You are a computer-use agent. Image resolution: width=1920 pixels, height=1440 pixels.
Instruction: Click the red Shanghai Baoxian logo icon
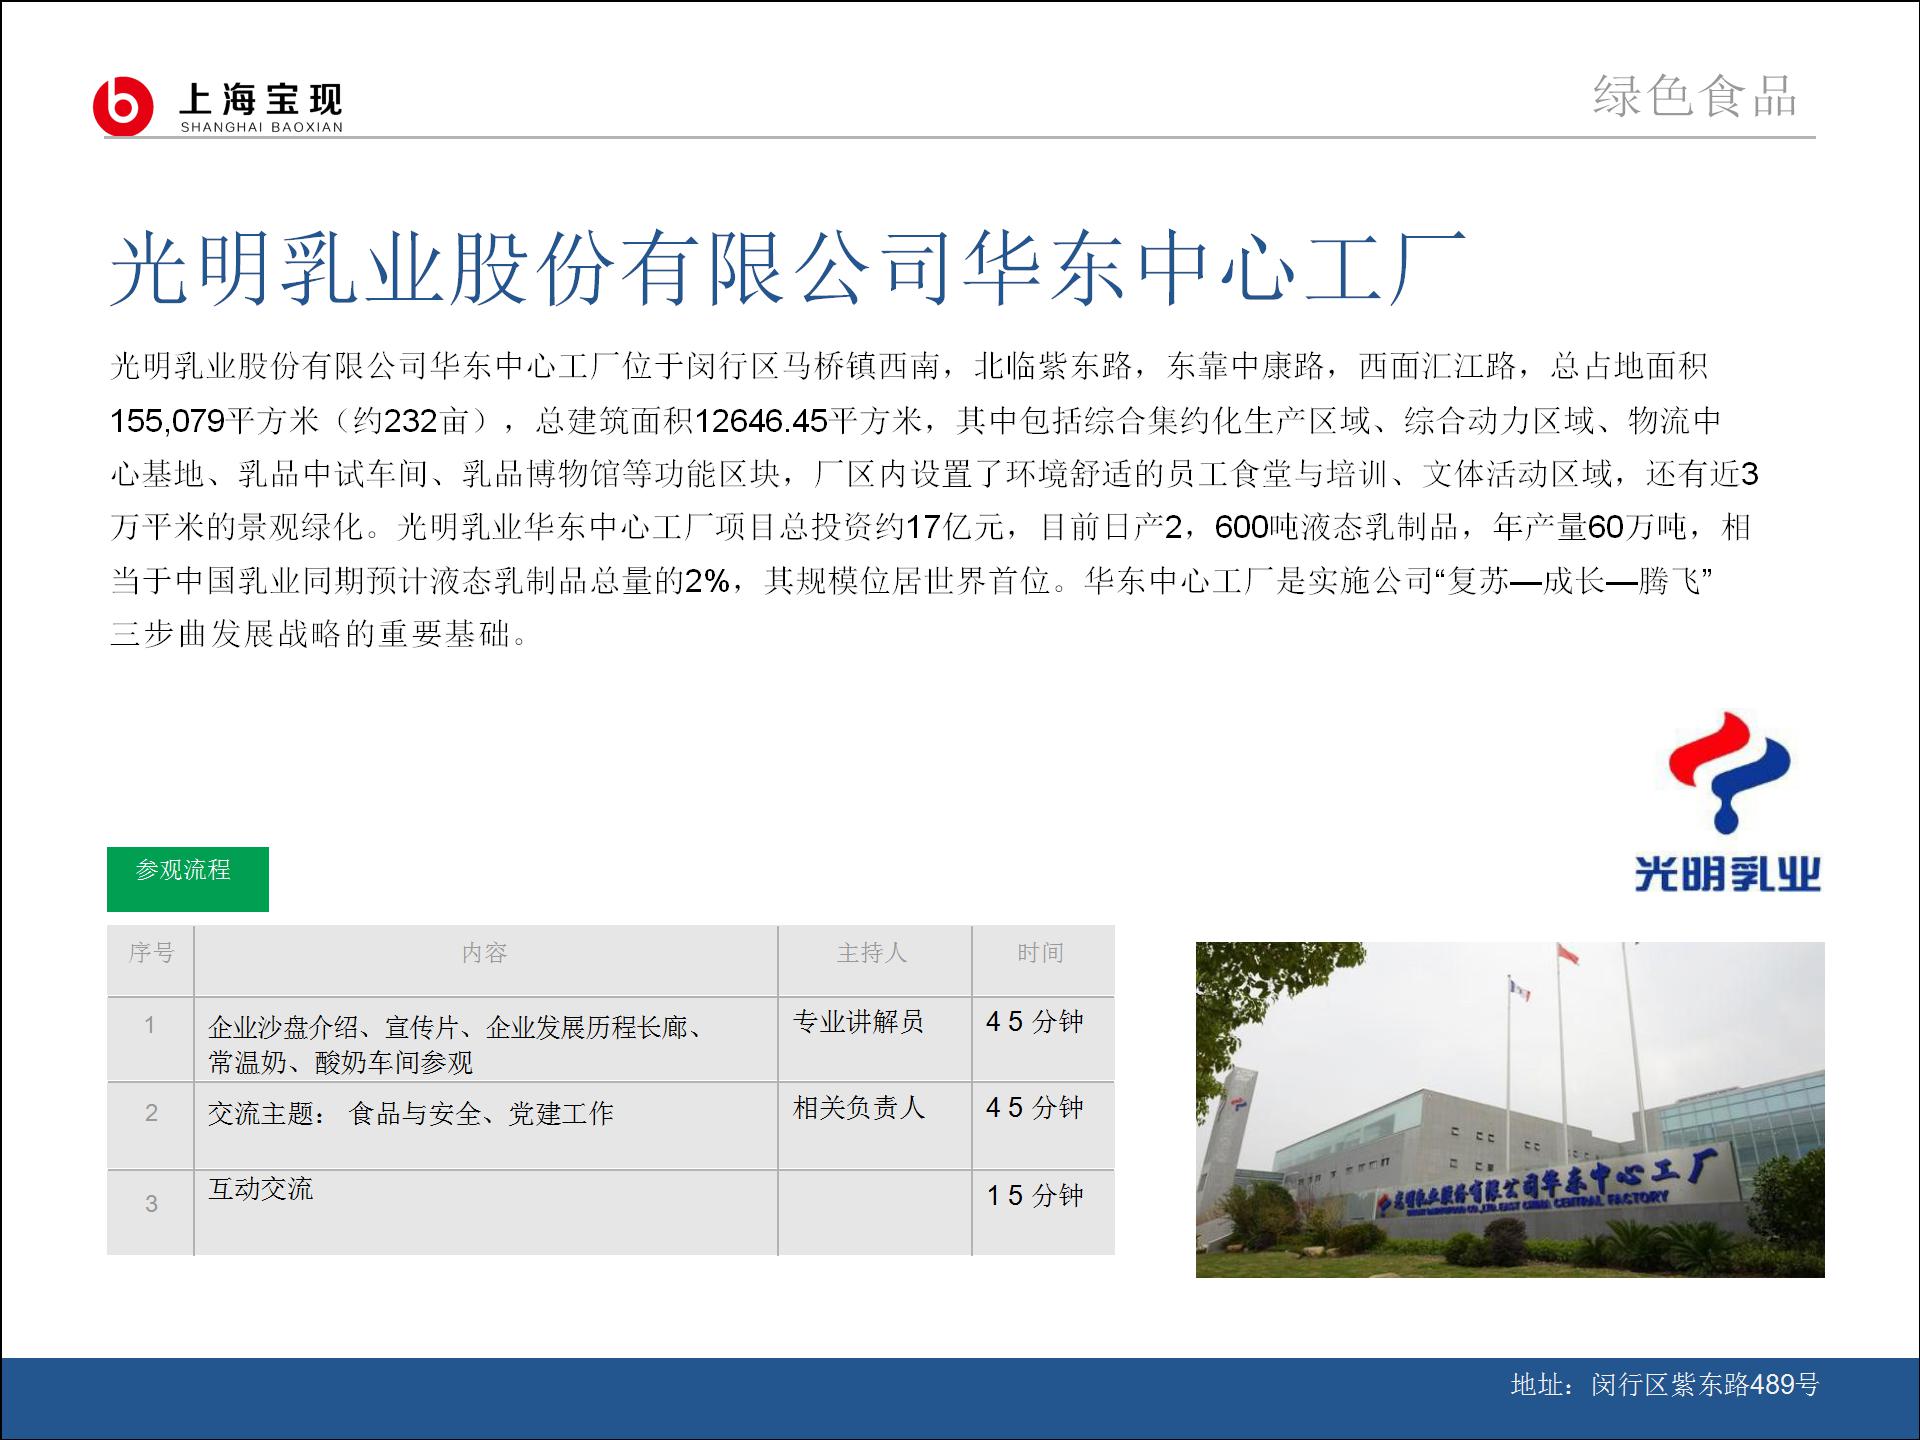click(x=123, y=105)
